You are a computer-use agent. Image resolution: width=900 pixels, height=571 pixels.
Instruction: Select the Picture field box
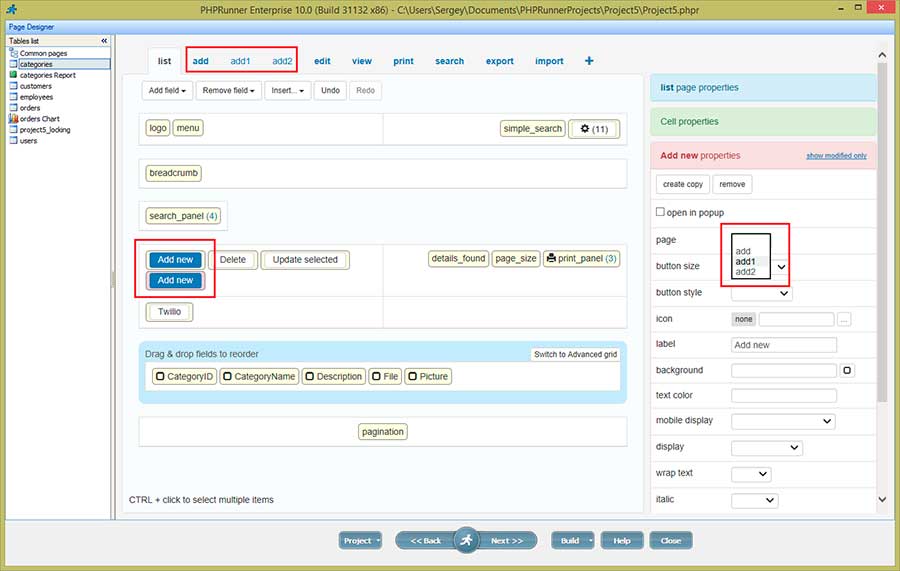(x=428, y=376)
